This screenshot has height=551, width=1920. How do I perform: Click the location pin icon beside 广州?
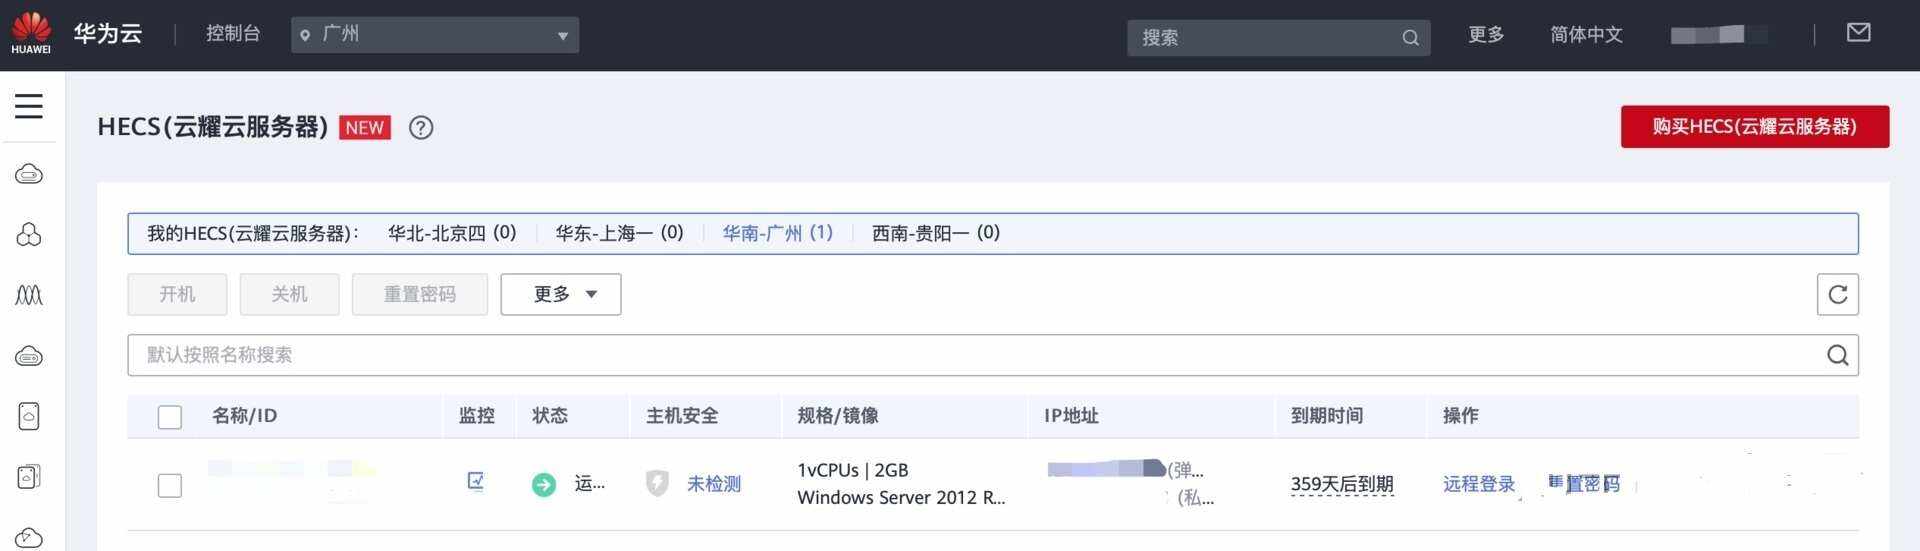point(305,35)
